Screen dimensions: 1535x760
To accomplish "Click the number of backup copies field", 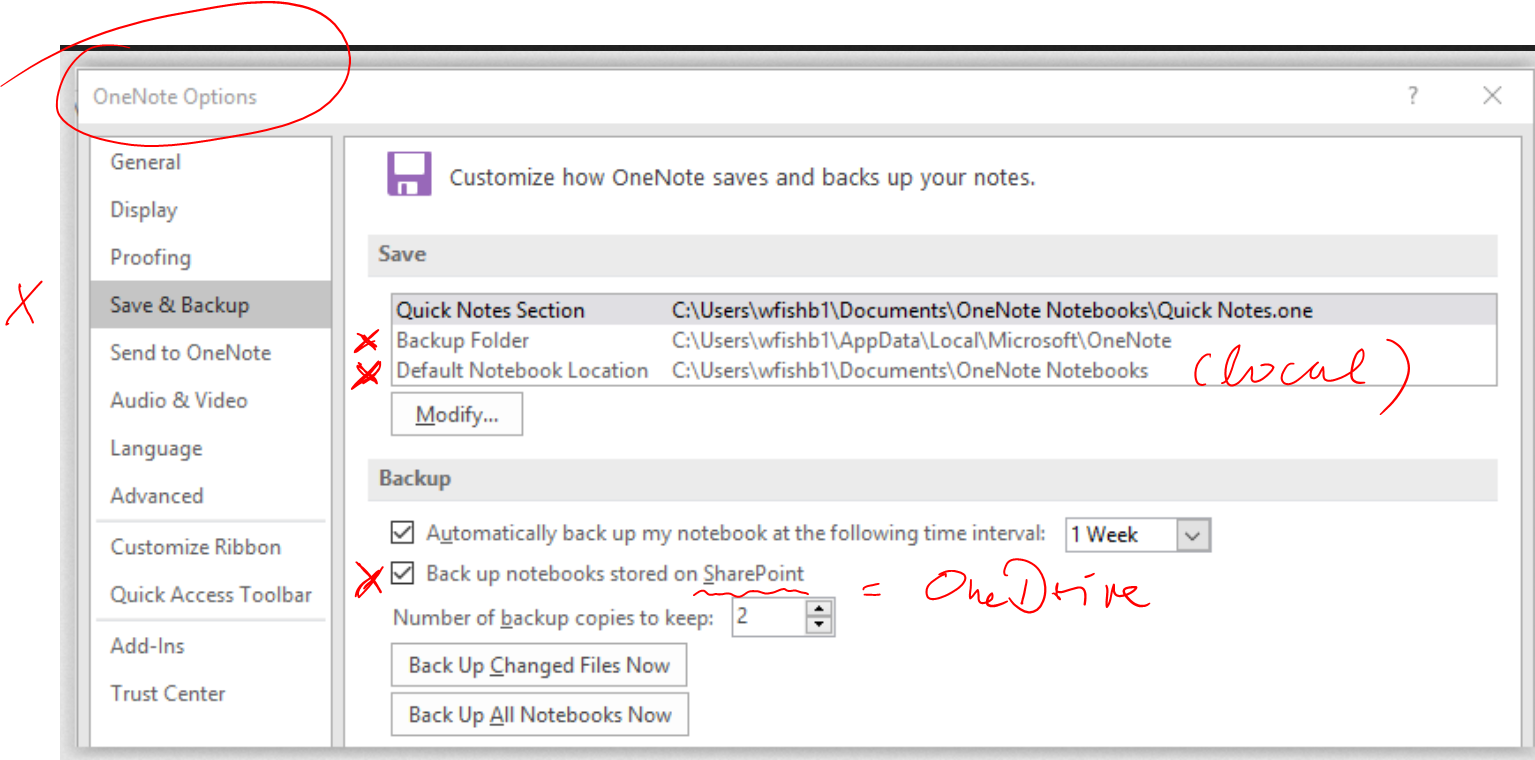I will (770, 616).
